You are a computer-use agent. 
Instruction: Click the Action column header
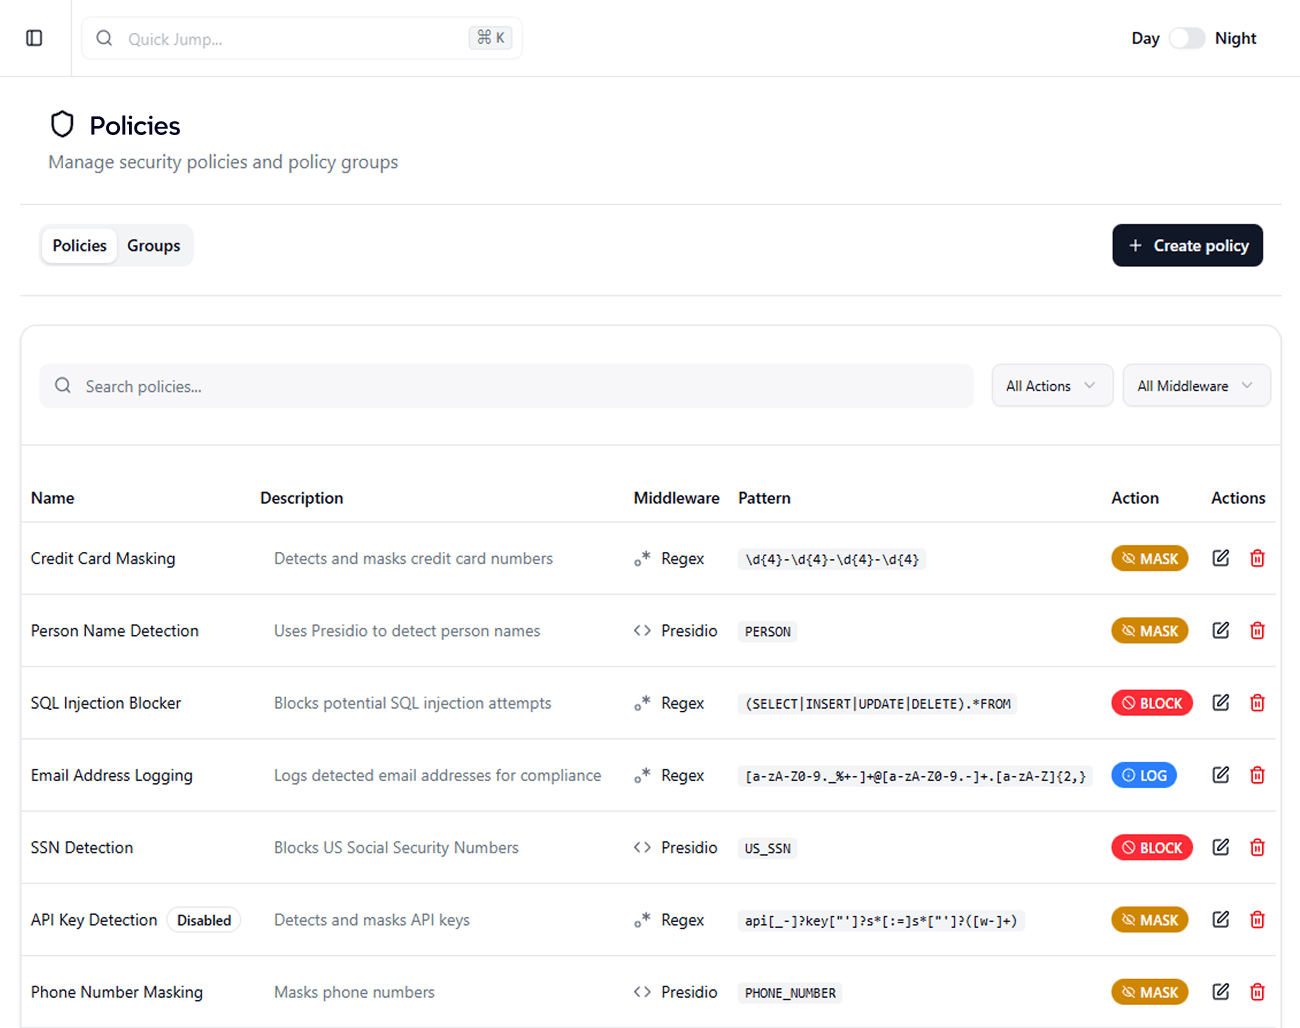pos(1135,497)
